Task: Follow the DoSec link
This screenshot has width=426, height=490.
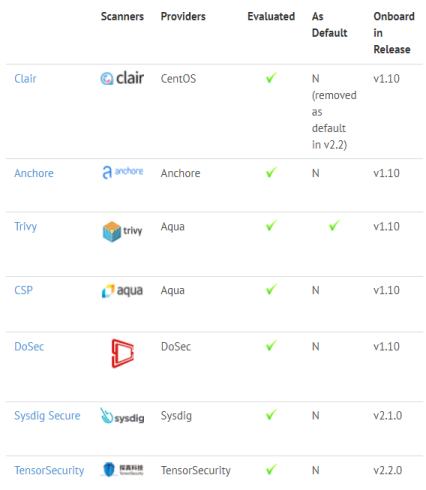Action: (x=29, y=347)
